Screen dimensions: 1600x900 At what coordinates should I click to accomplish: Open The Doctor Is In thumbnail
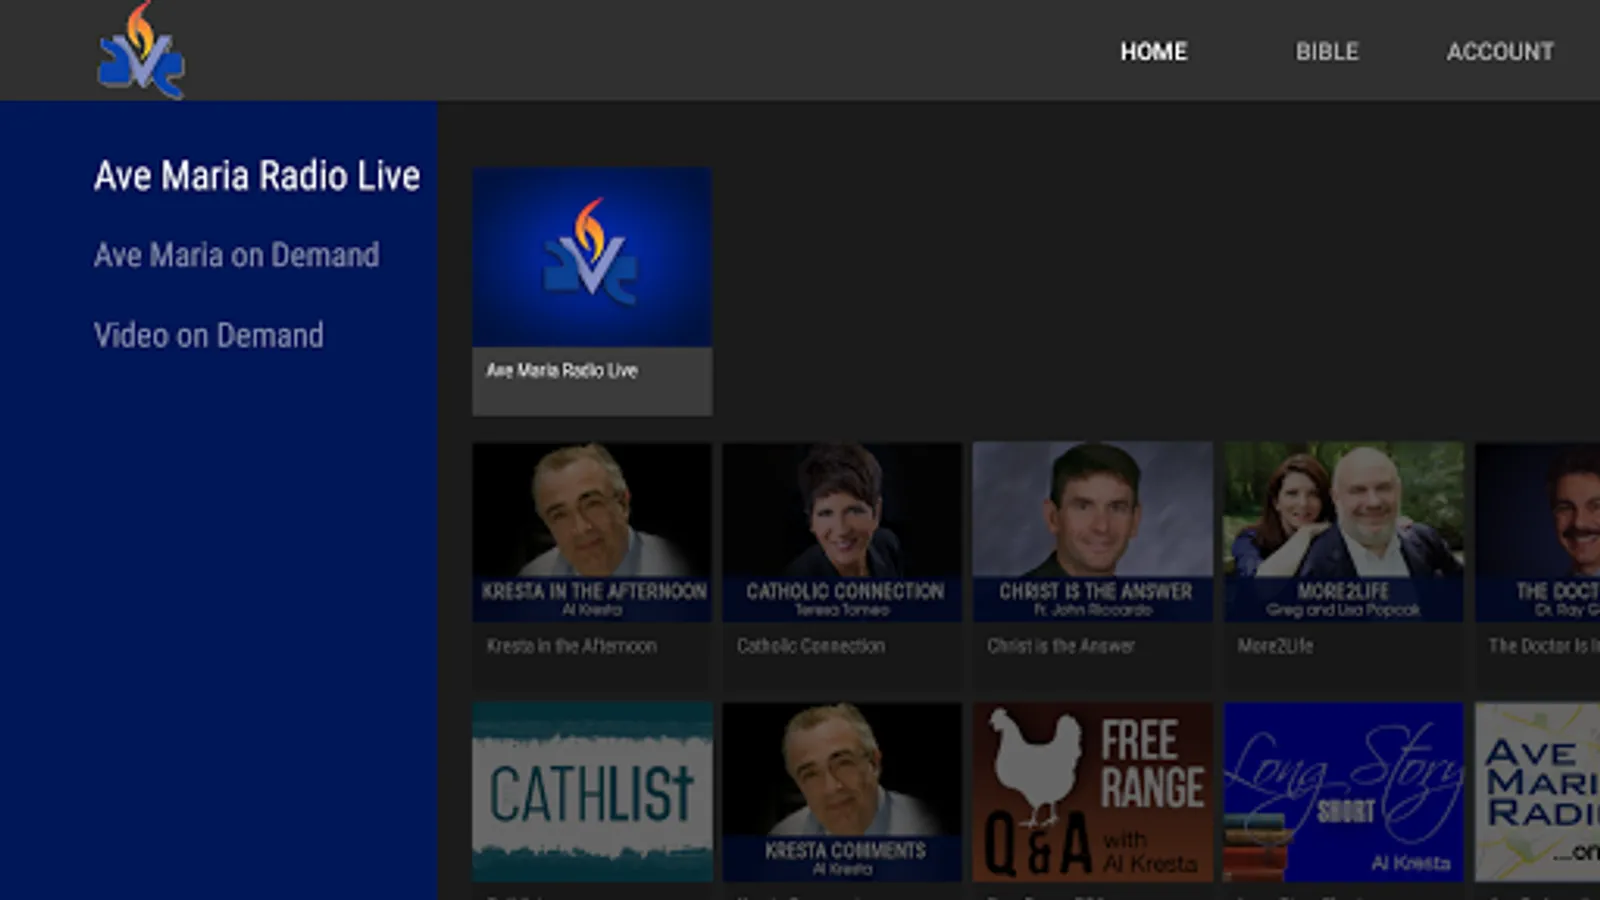[1537, 532]
